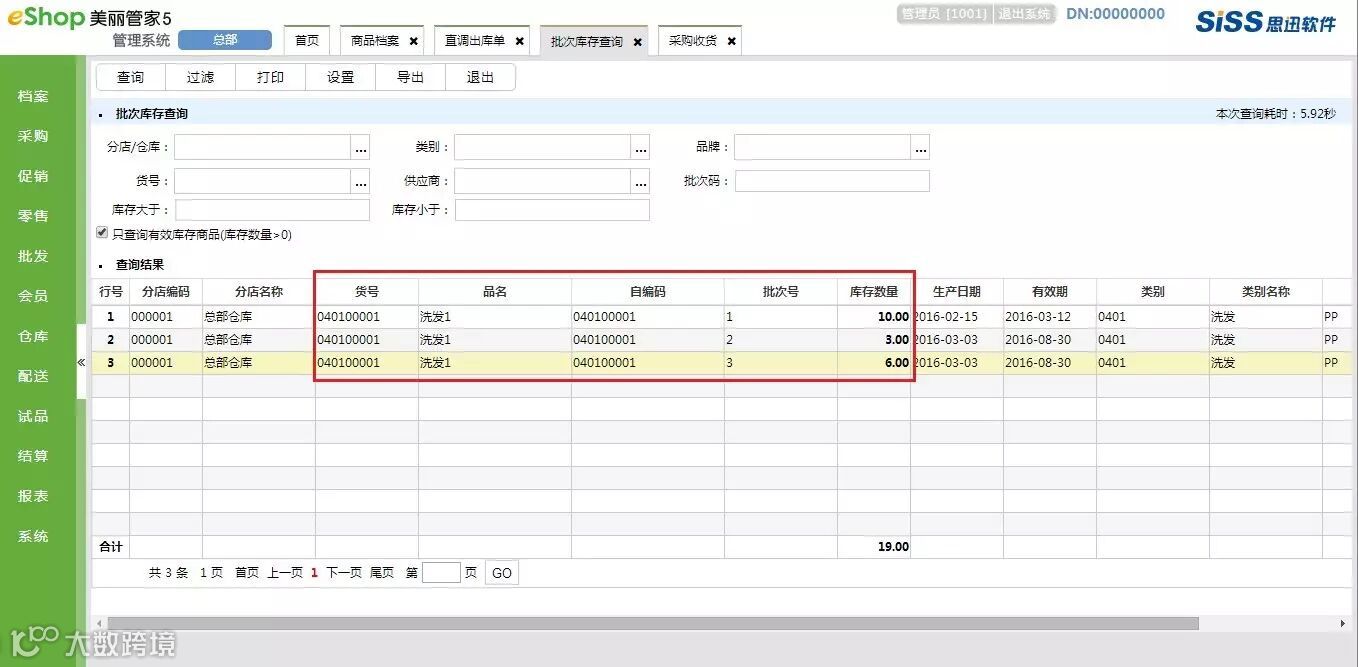The height and width of the screenshot is (667, 1358).
Task: Open 系统 in the sidebar menu
Action: click(x=33, y=536)
